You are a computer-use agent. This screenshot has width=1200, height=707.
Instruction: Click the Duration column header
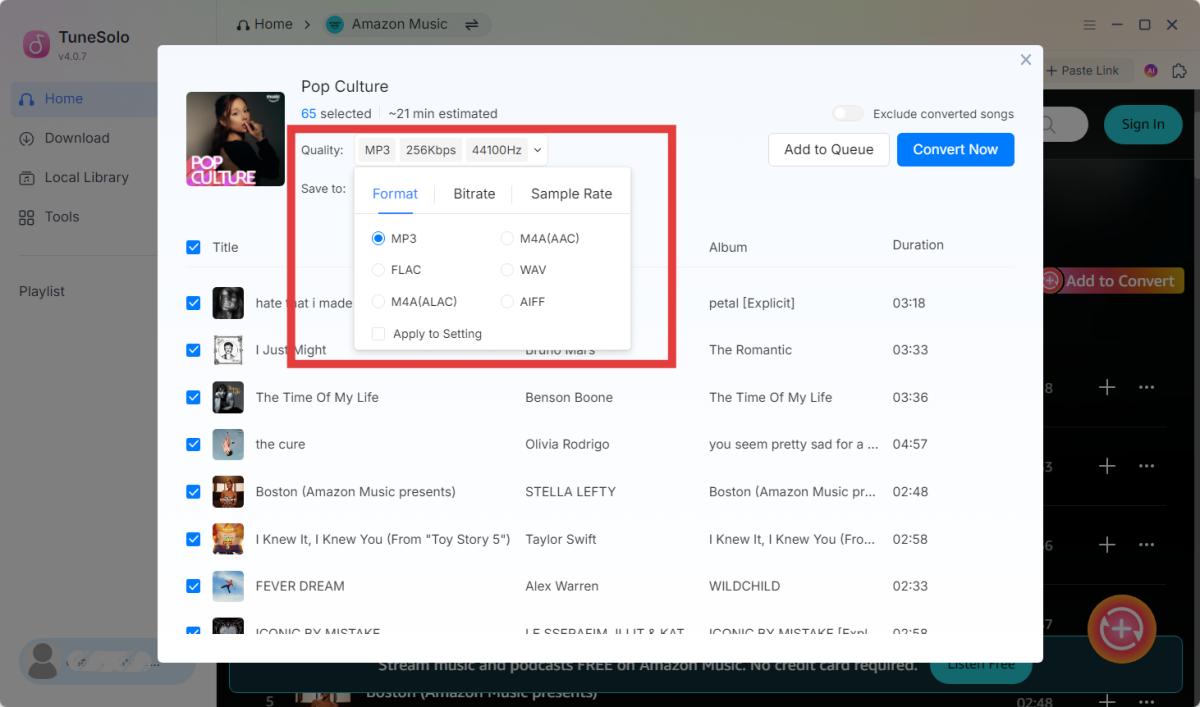click(x=918, y=245)
